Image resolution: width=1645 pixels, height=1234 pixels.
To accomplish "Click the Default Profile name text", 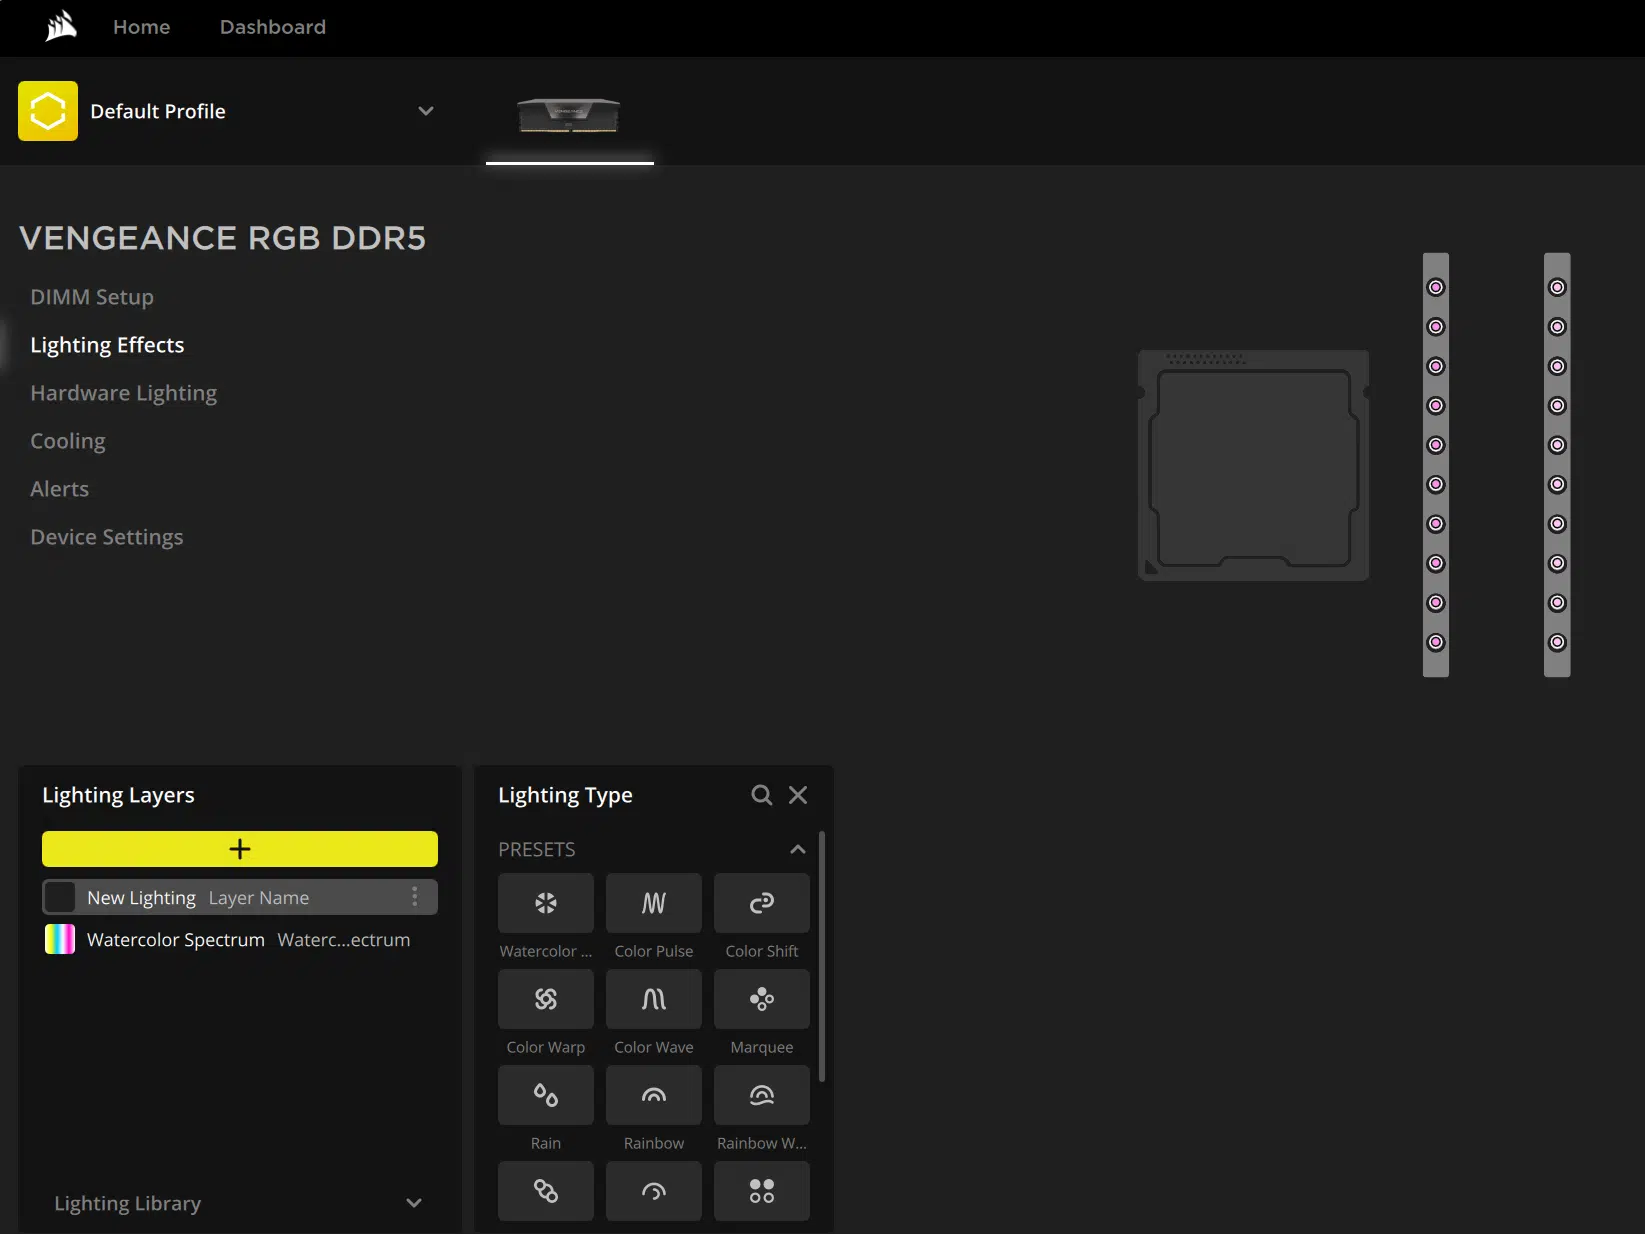I will [x=158, y=111].
